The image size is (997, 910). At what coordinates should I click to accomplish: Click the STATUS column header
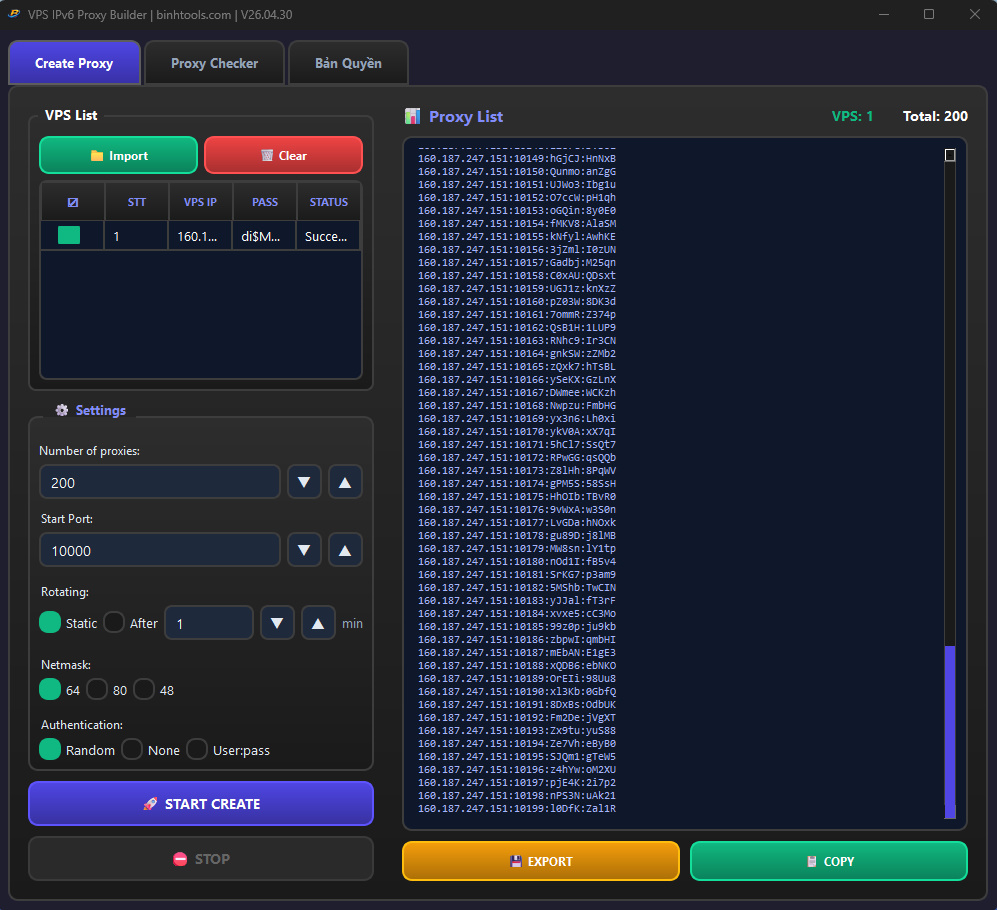click(x=329, y=202)
